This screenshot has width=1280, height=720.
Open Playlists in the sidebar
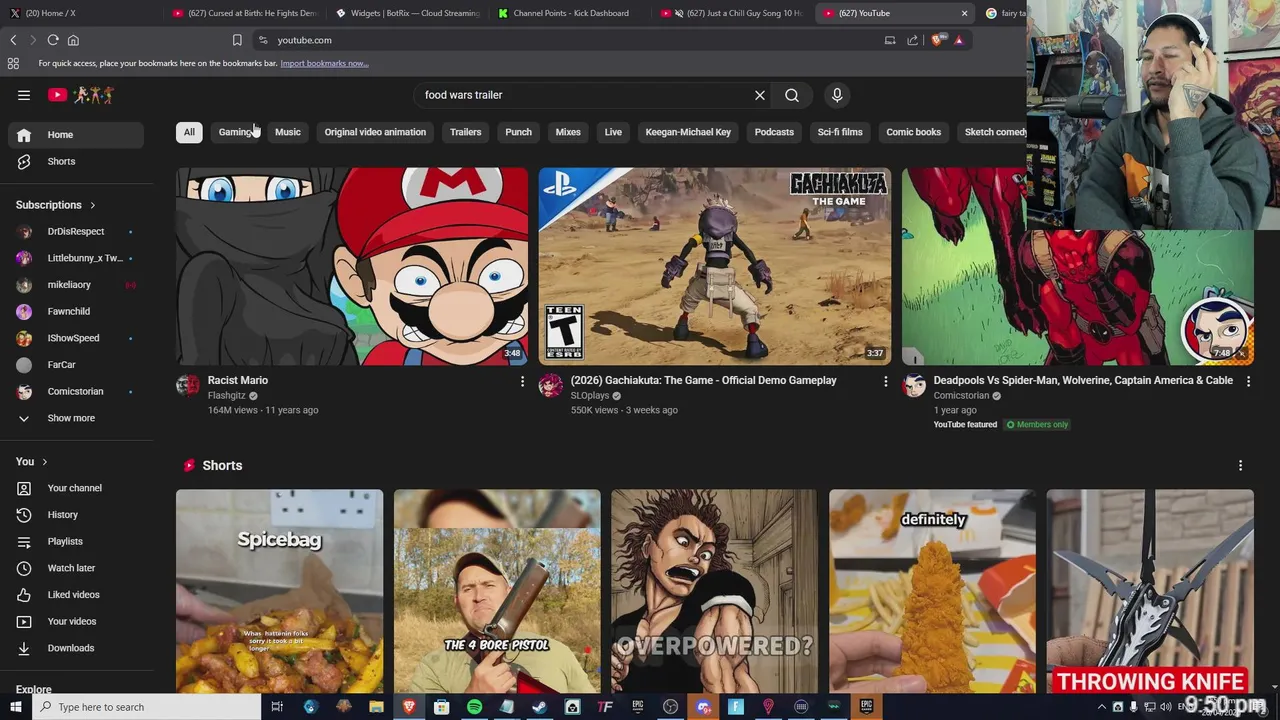[x=76, y=541]
